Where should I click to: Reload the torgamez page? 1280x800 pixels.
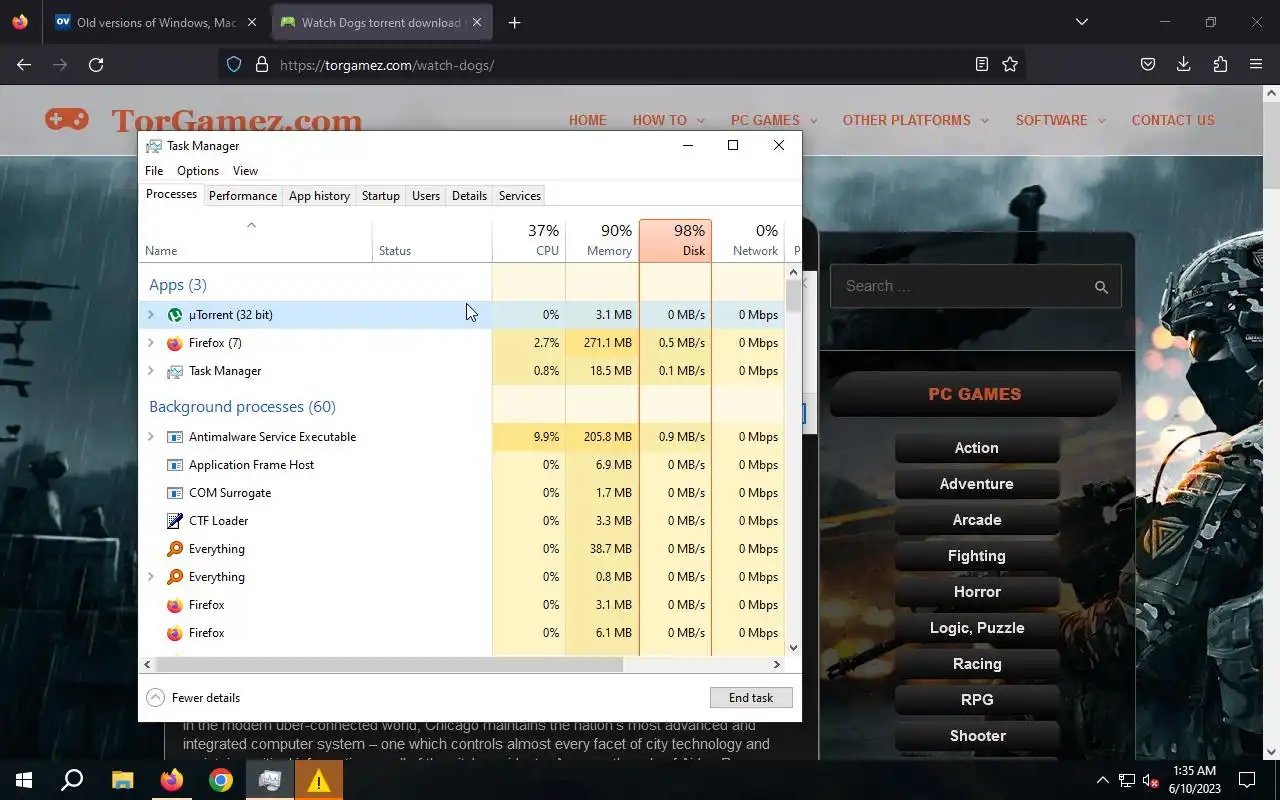pos(96,64)
